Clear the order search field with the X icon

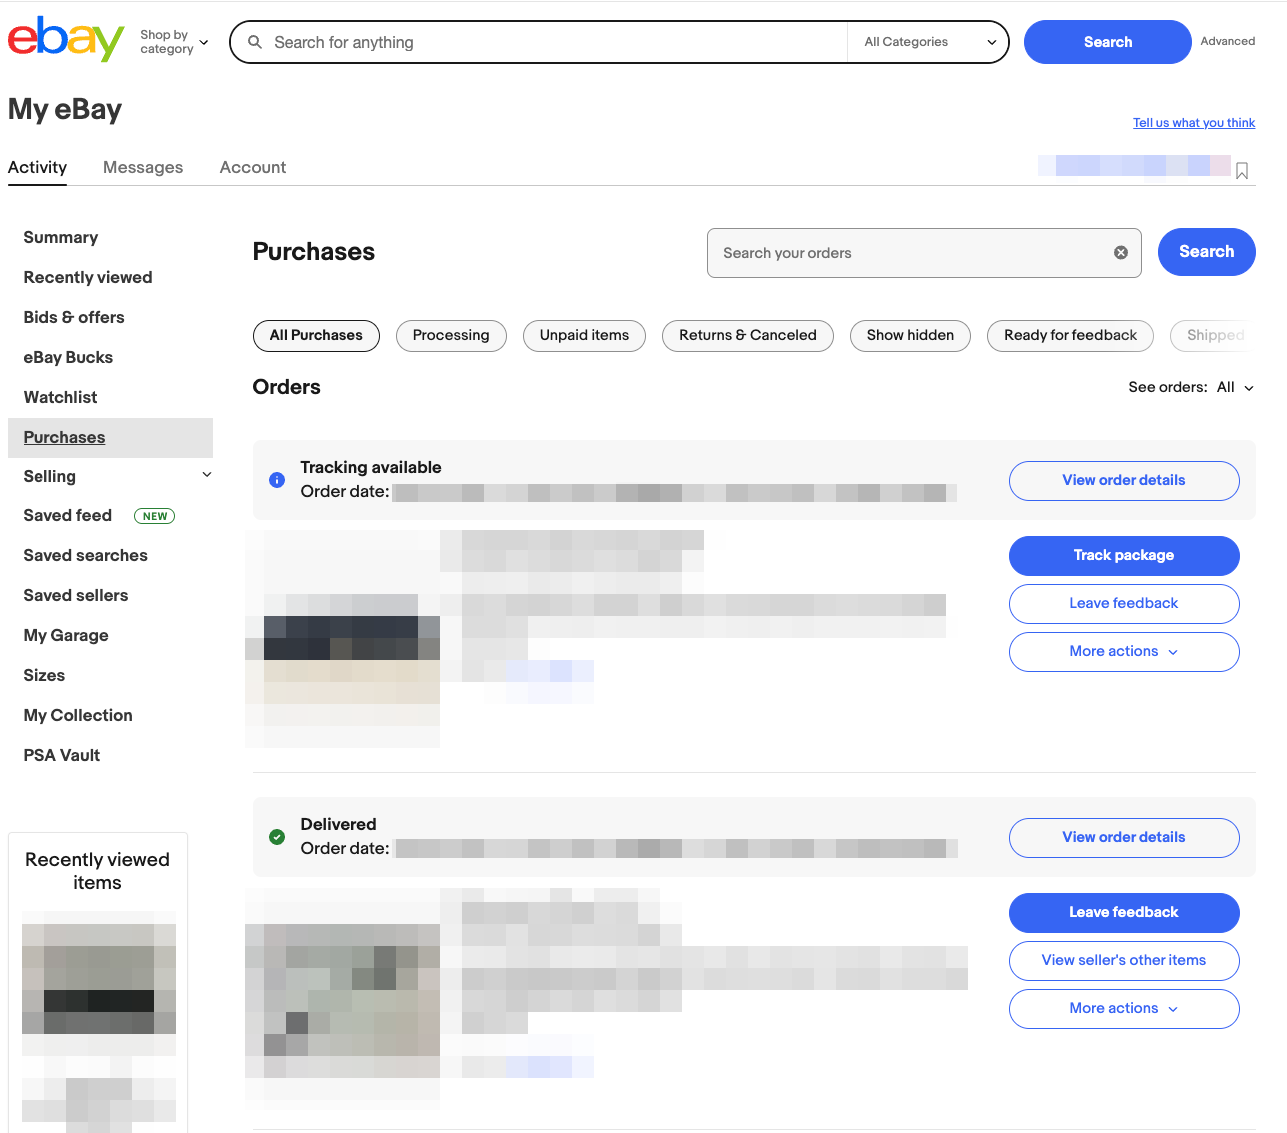coord(1120,253)
